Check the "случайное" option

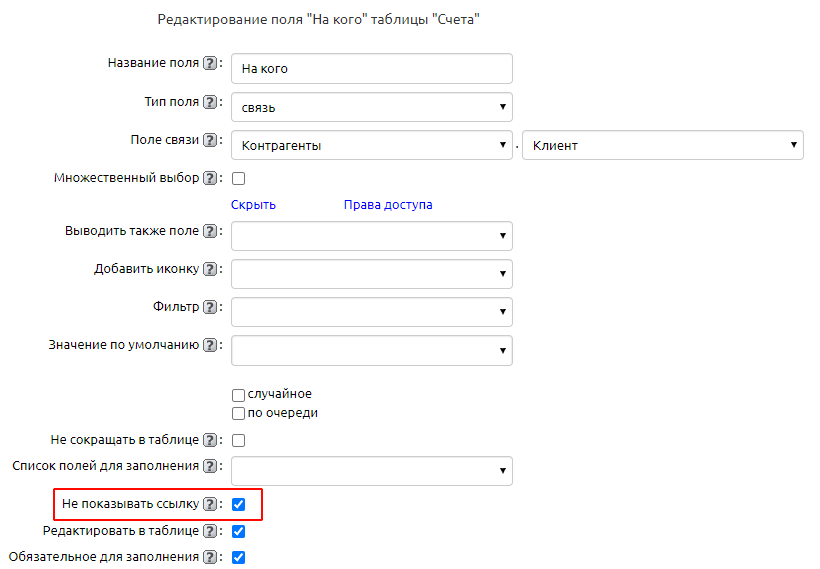(x=239, y=394)
